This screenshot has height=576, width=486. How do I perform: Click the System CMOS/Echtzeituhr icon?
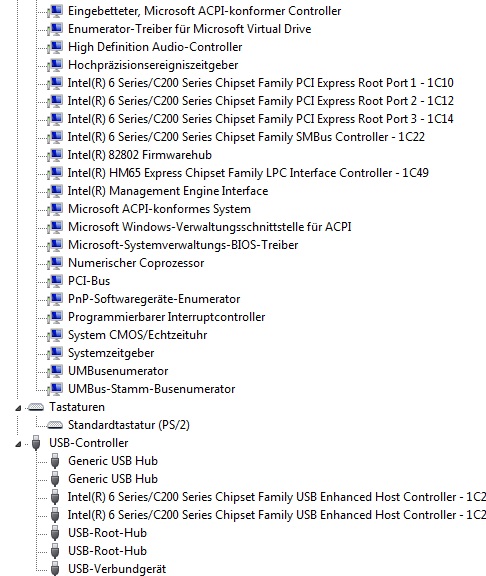coord(55,335)
